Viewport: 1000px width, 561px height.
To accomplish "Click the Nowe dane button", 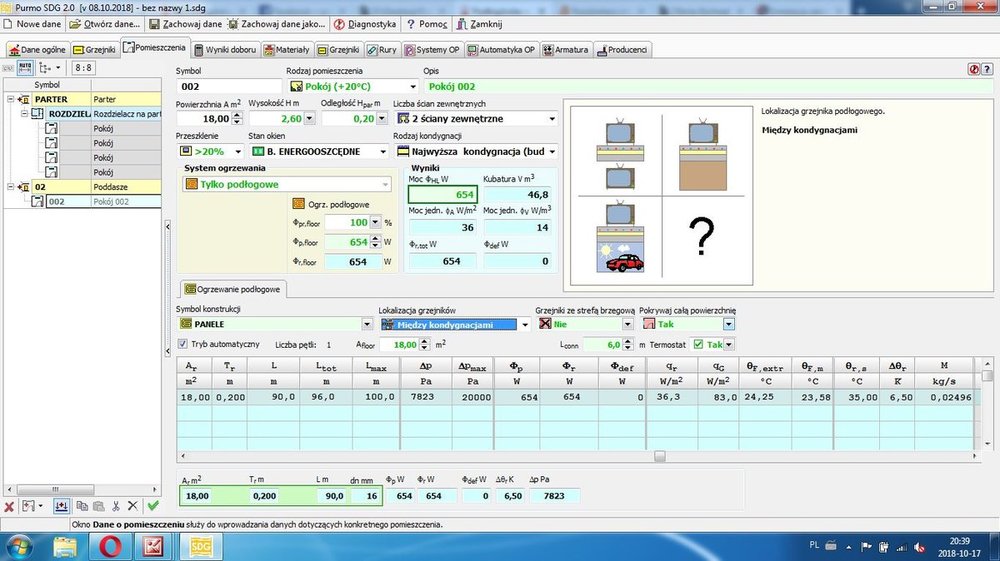I will (x=35, y=24).
